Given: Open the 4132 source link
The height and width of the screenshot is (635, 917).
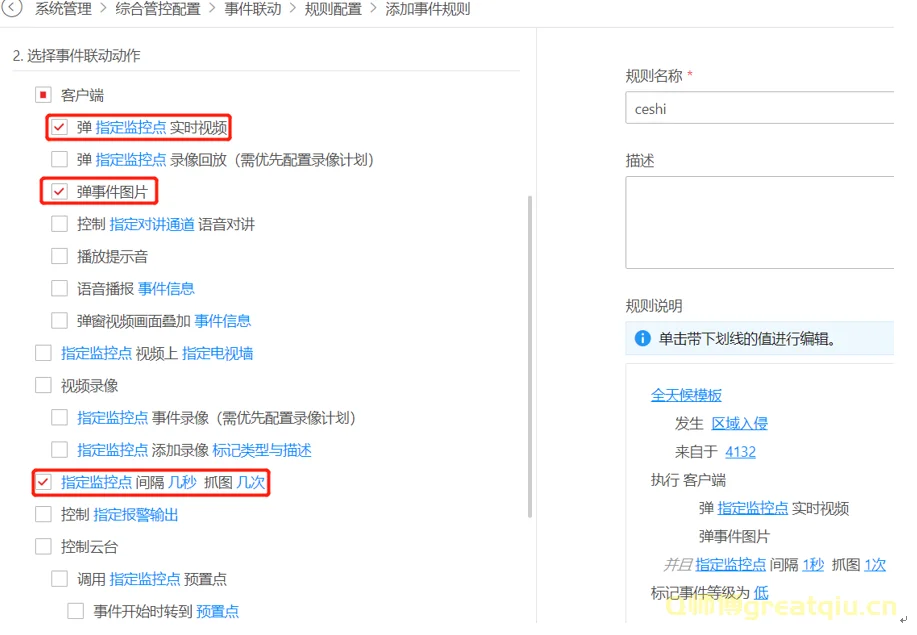Looking at the screenshot, I should coord(740,451).
